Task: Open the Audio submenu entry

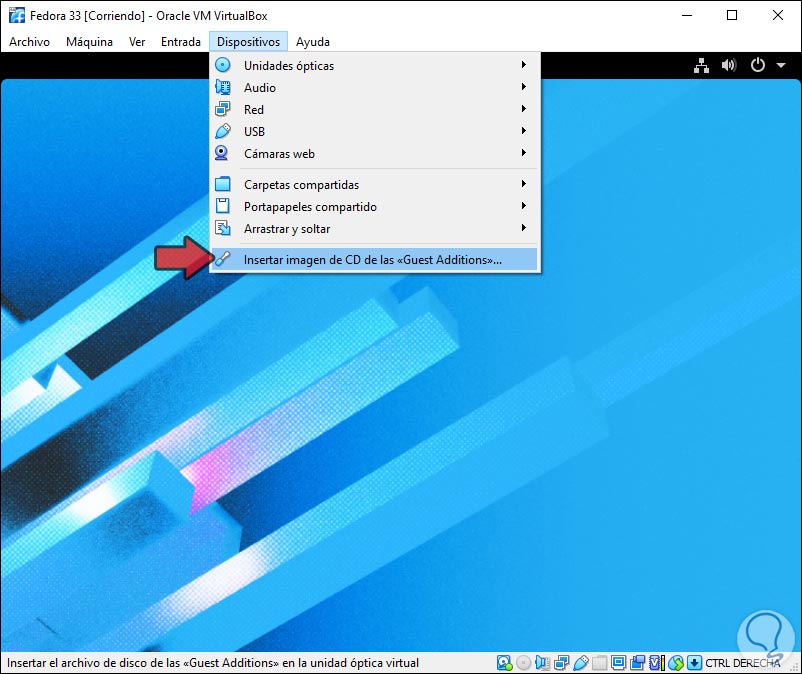Action: [374, 87]
